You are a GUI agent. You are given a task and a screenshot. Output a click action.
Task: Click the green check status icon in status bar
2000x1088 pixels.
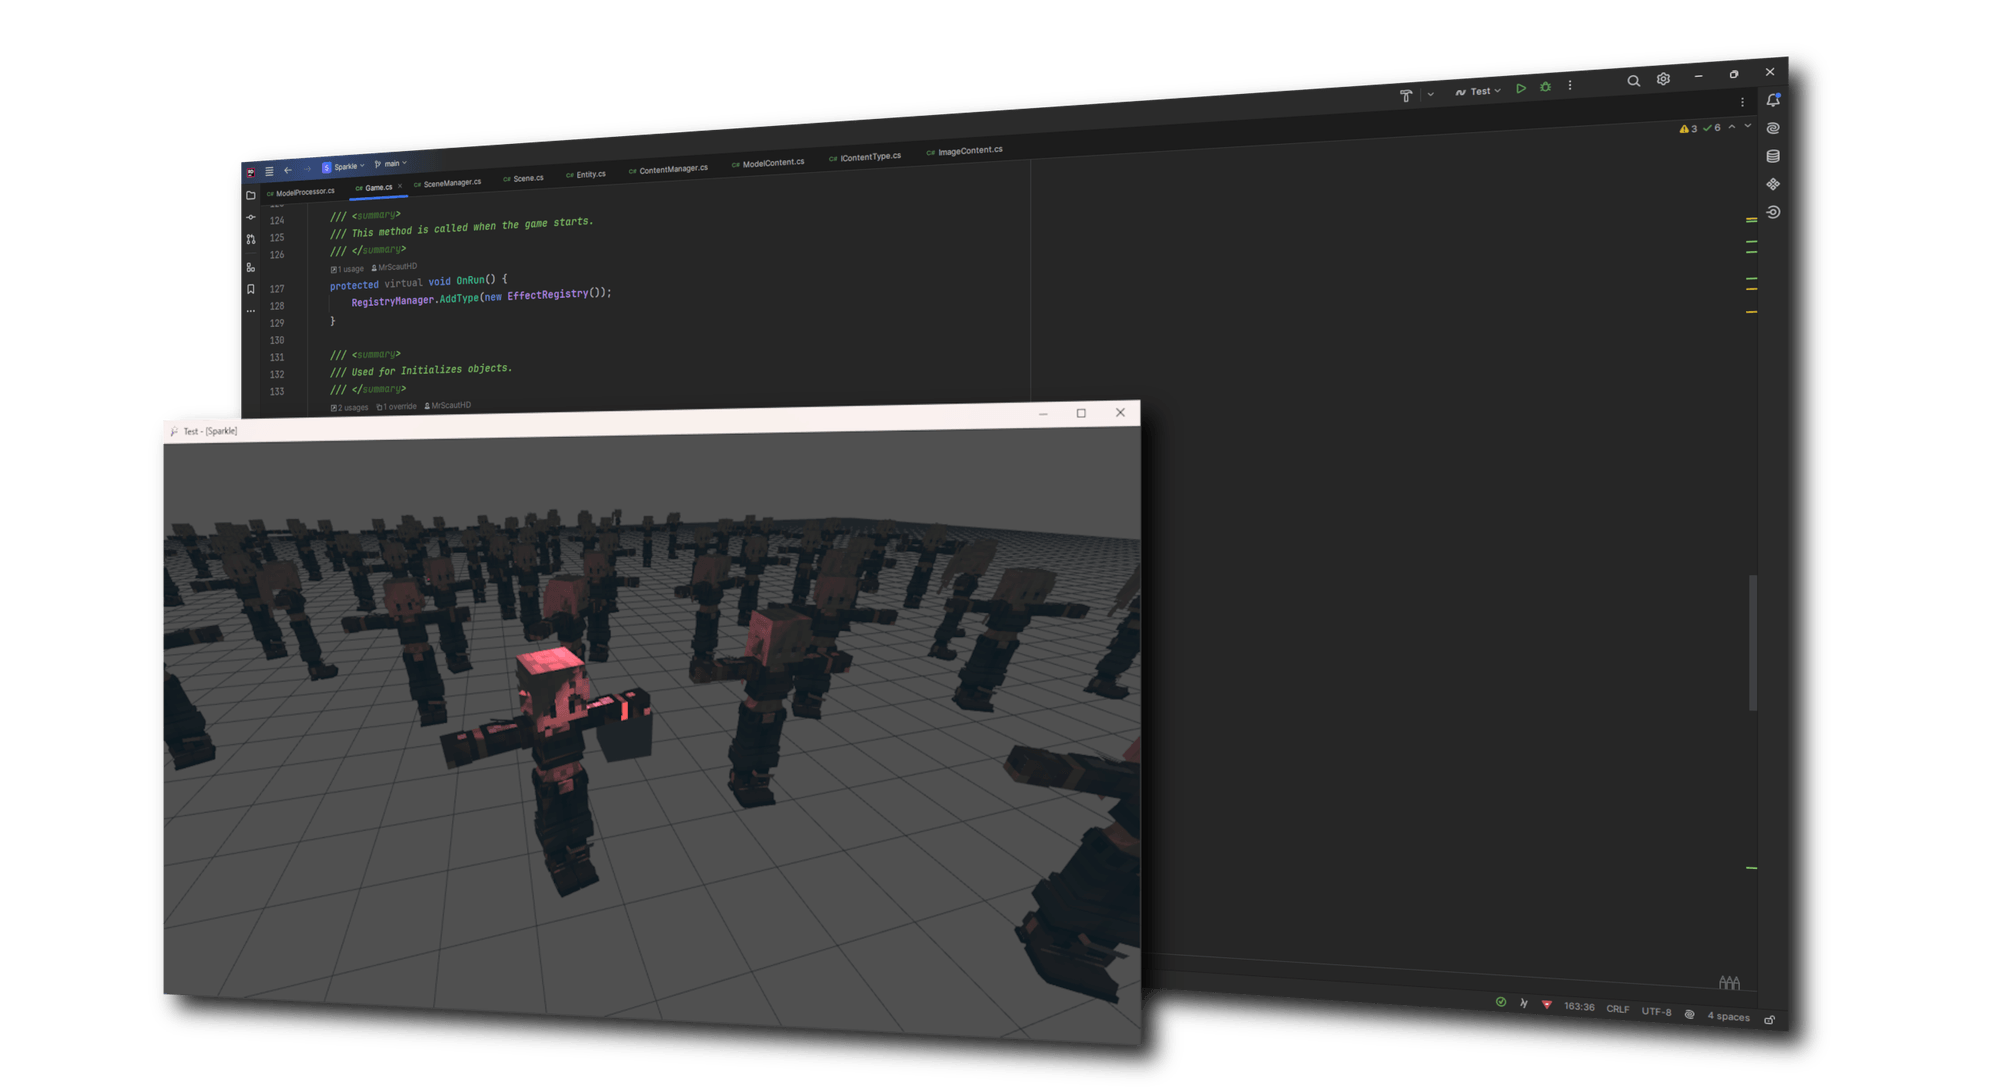point(1500,1002)
